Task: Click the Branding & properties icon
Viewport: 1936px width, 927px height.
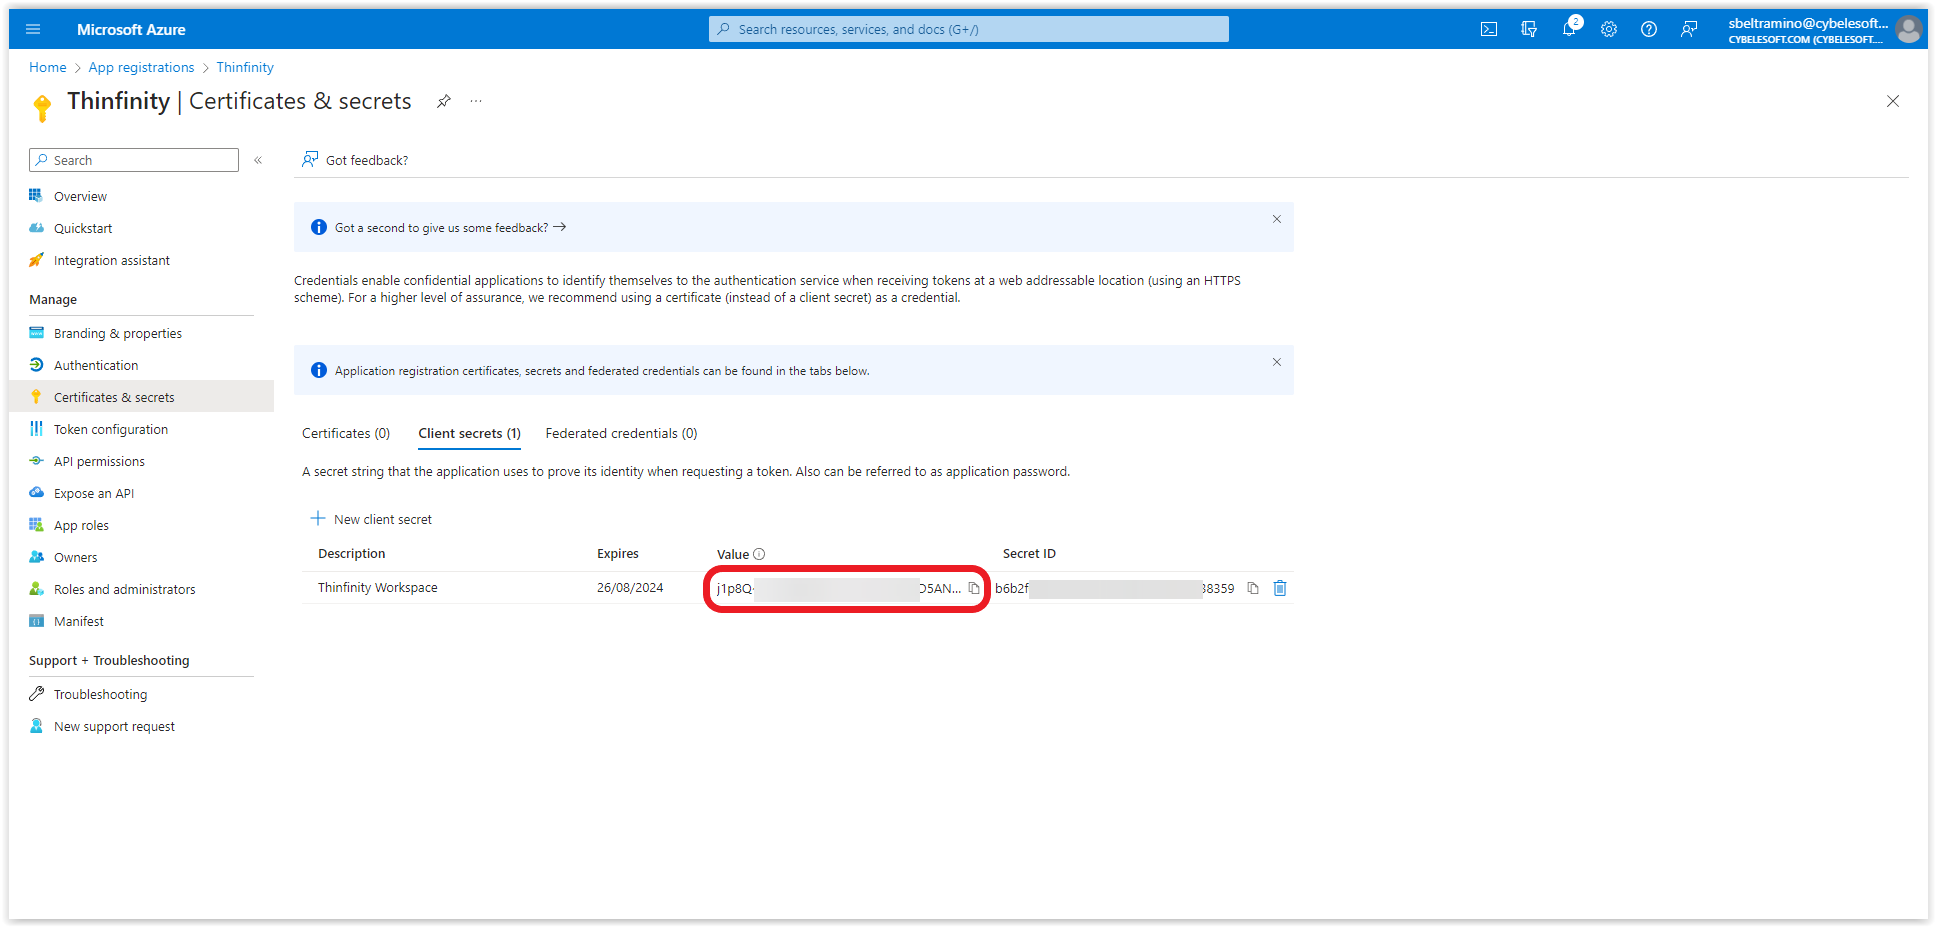Action: tap(36, 333)
